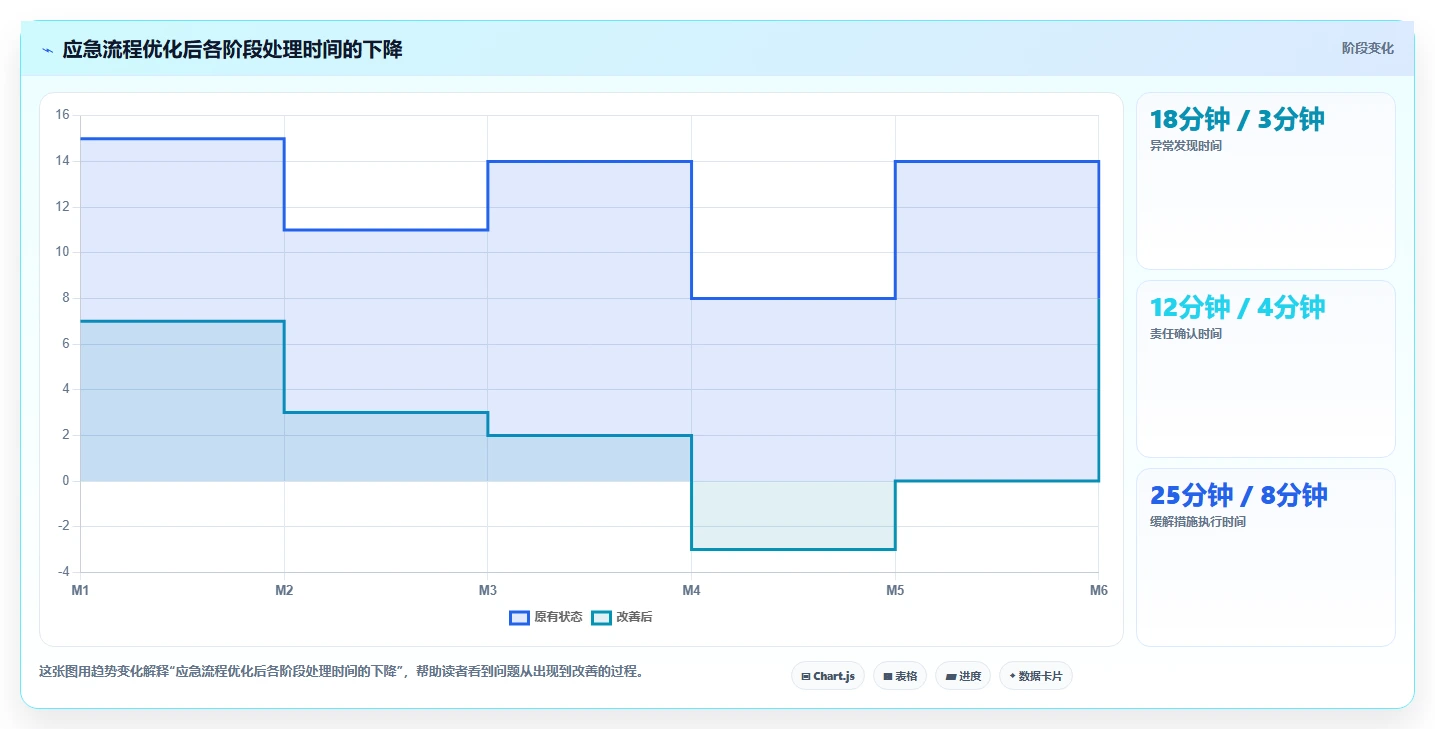The height and width of the screenshot is (729, 1435).
Task: Toggle the 原有状态 legend item
Action: (x=546, y=617)
